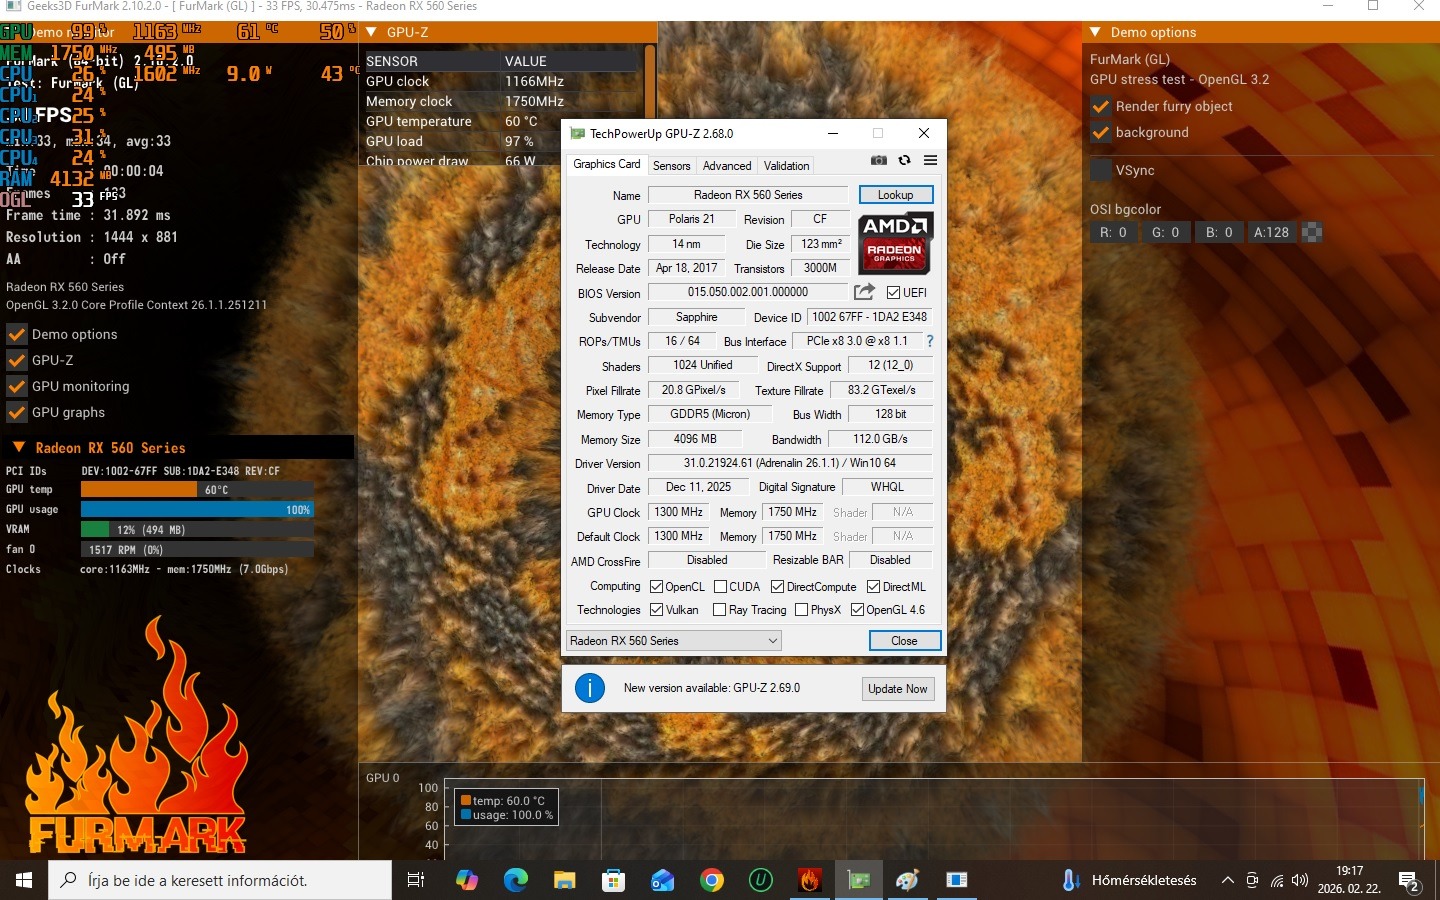Toggle the Ray Tracing checkbox
1440x900 pixels.
tap(719, 610)
